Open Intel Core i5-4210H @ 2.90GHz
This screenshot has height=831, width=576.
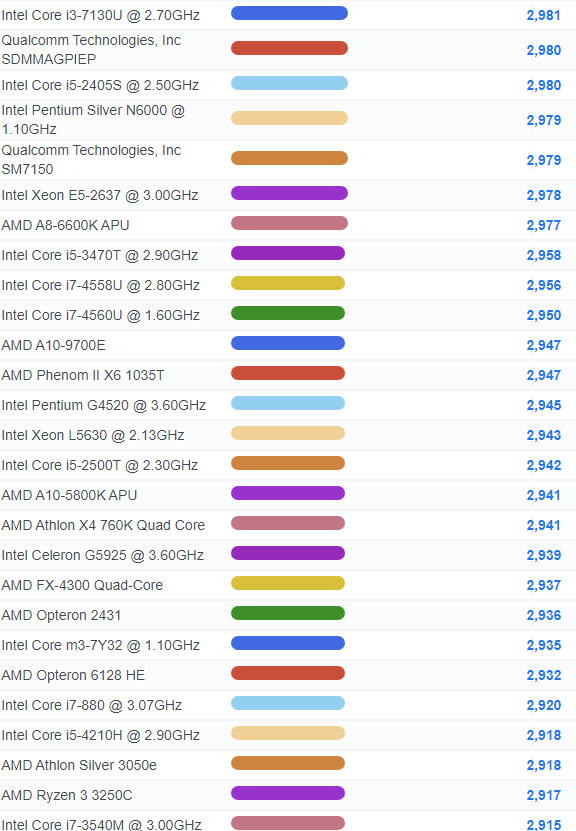101,735
